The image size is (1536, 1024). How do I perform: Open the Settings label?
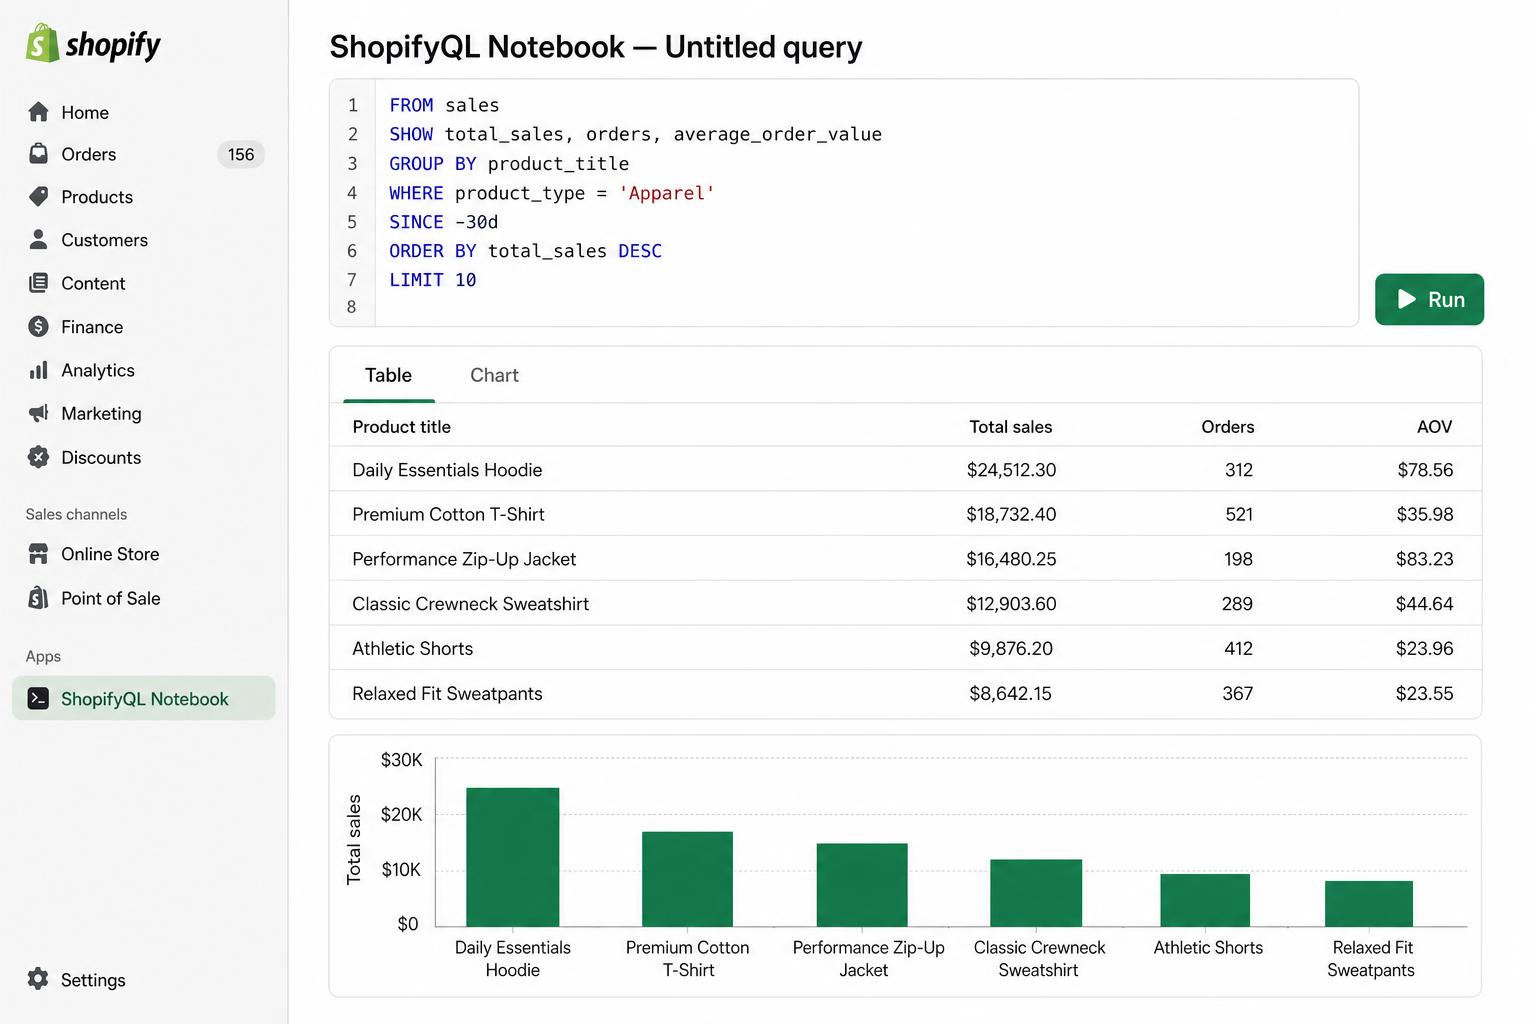point(93,980)
